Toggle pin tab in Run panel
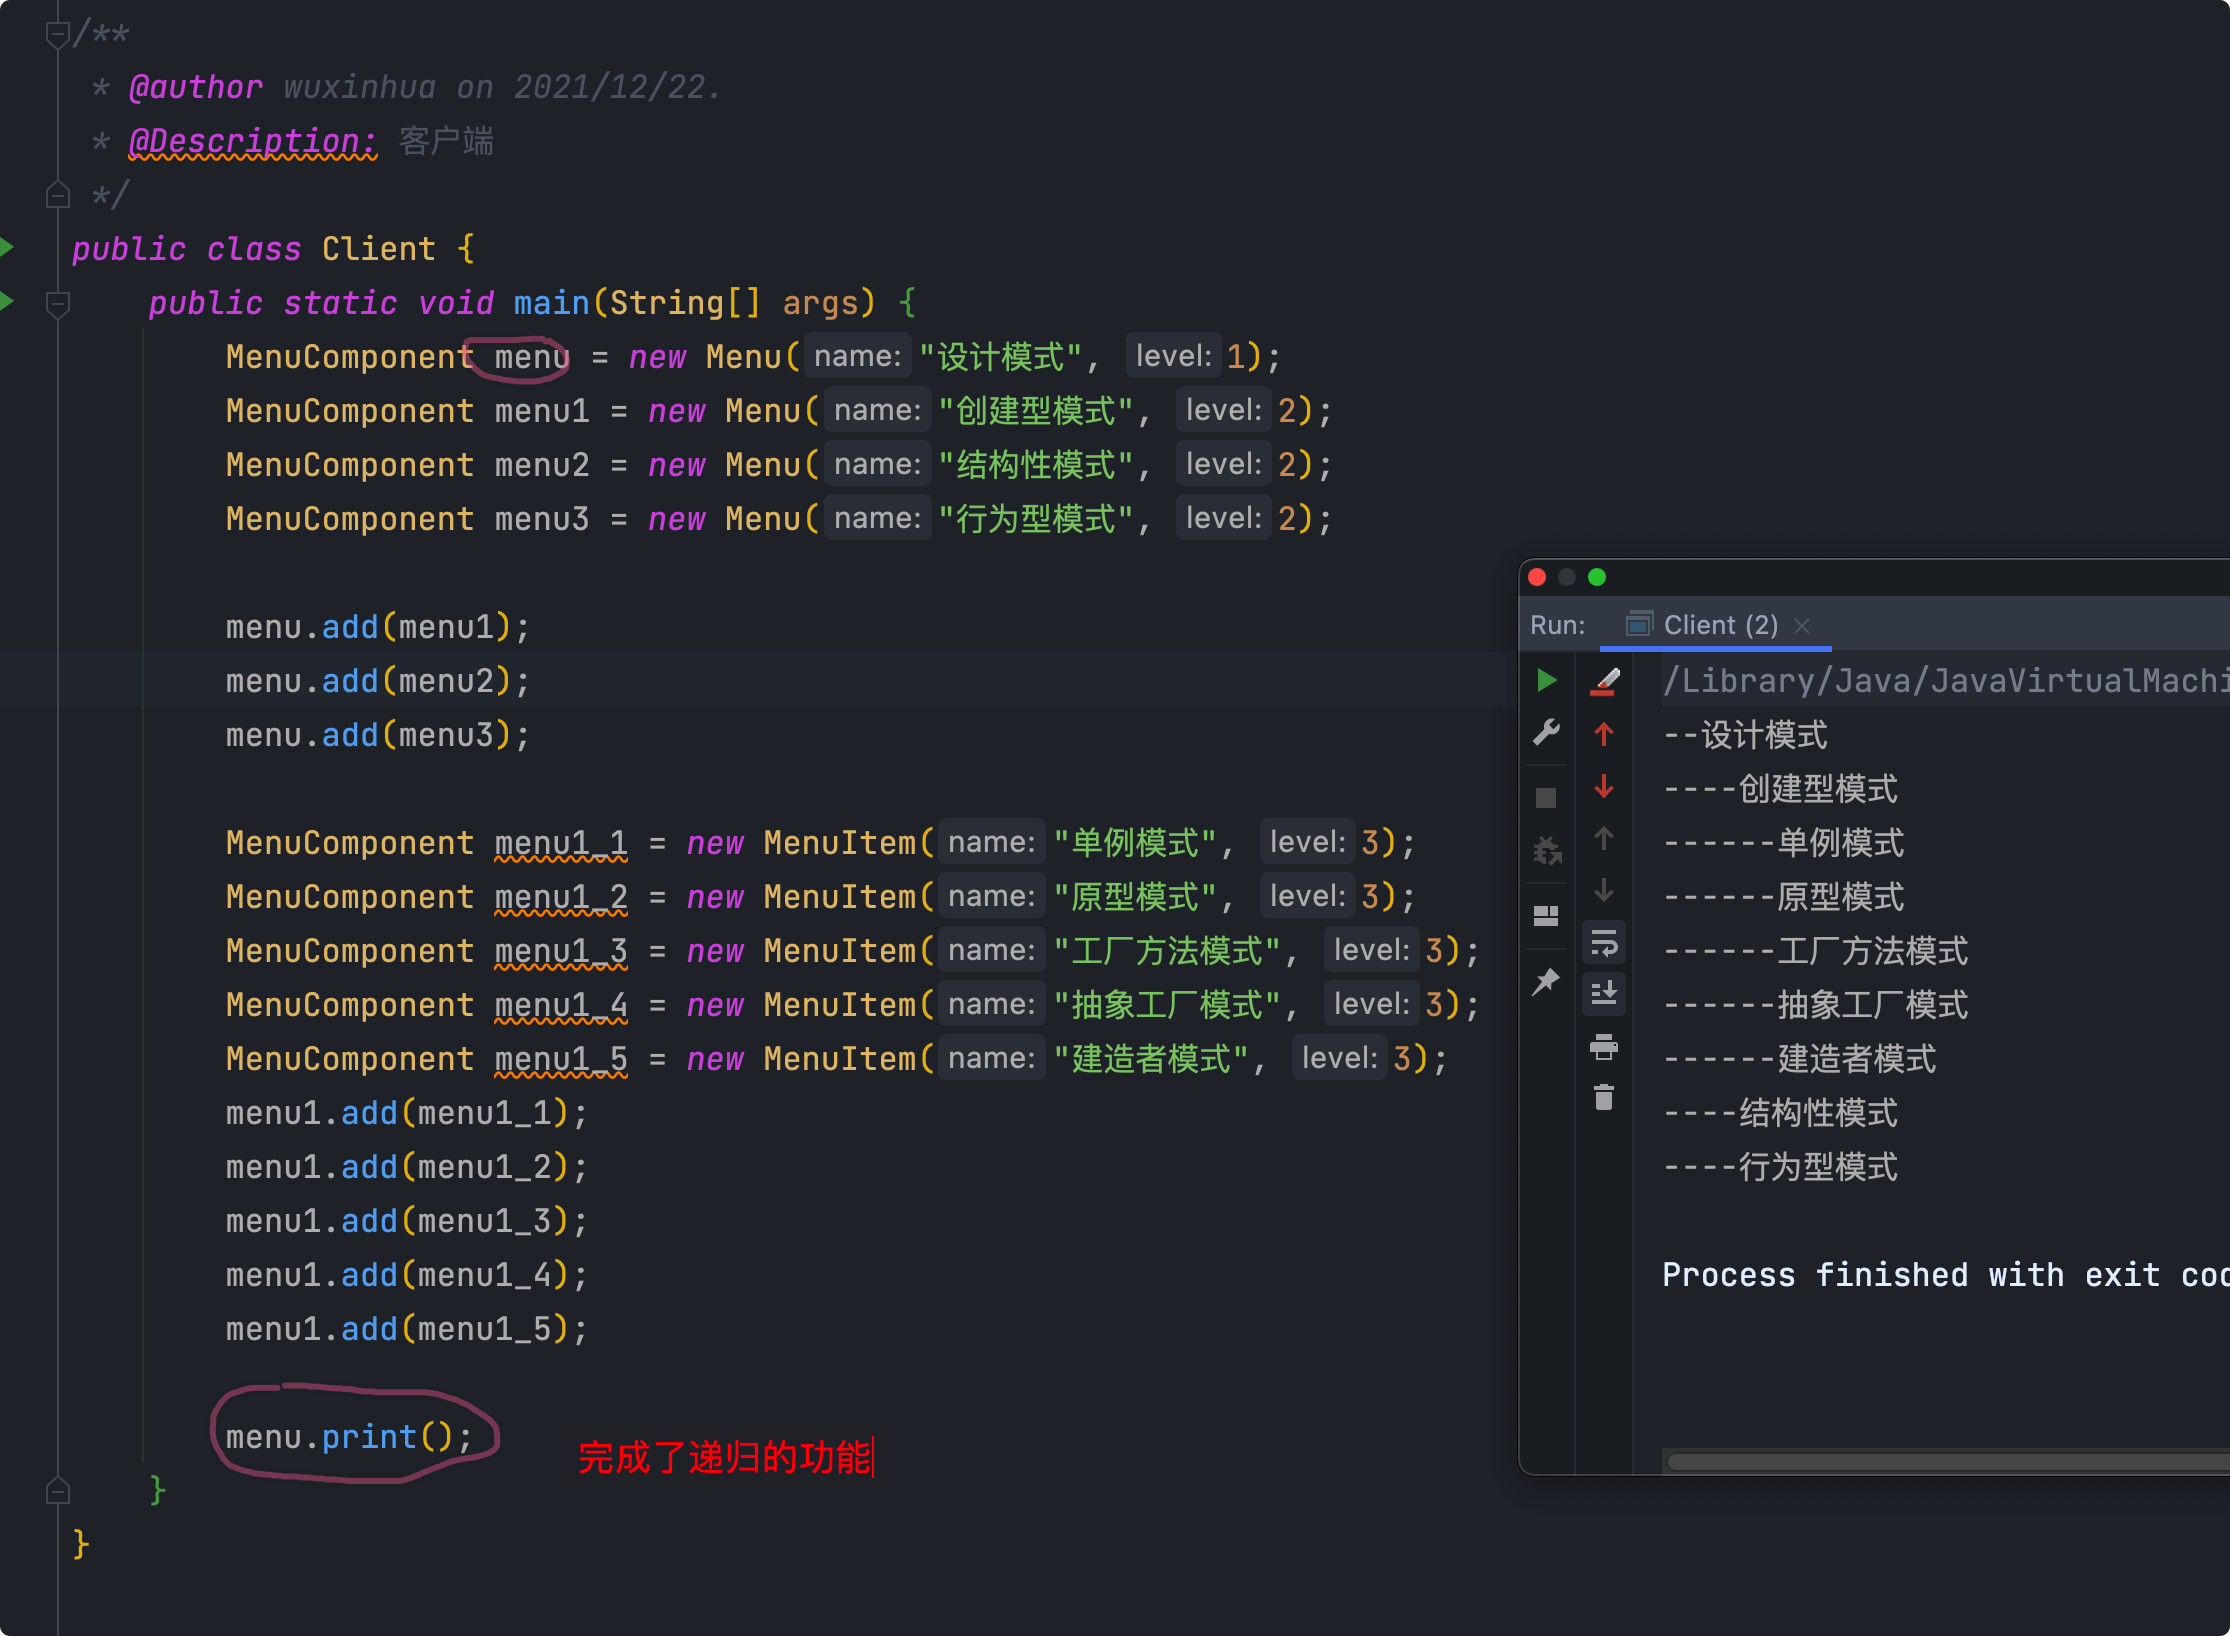The image size is (2230, 1636). (x=1546, y=981)
